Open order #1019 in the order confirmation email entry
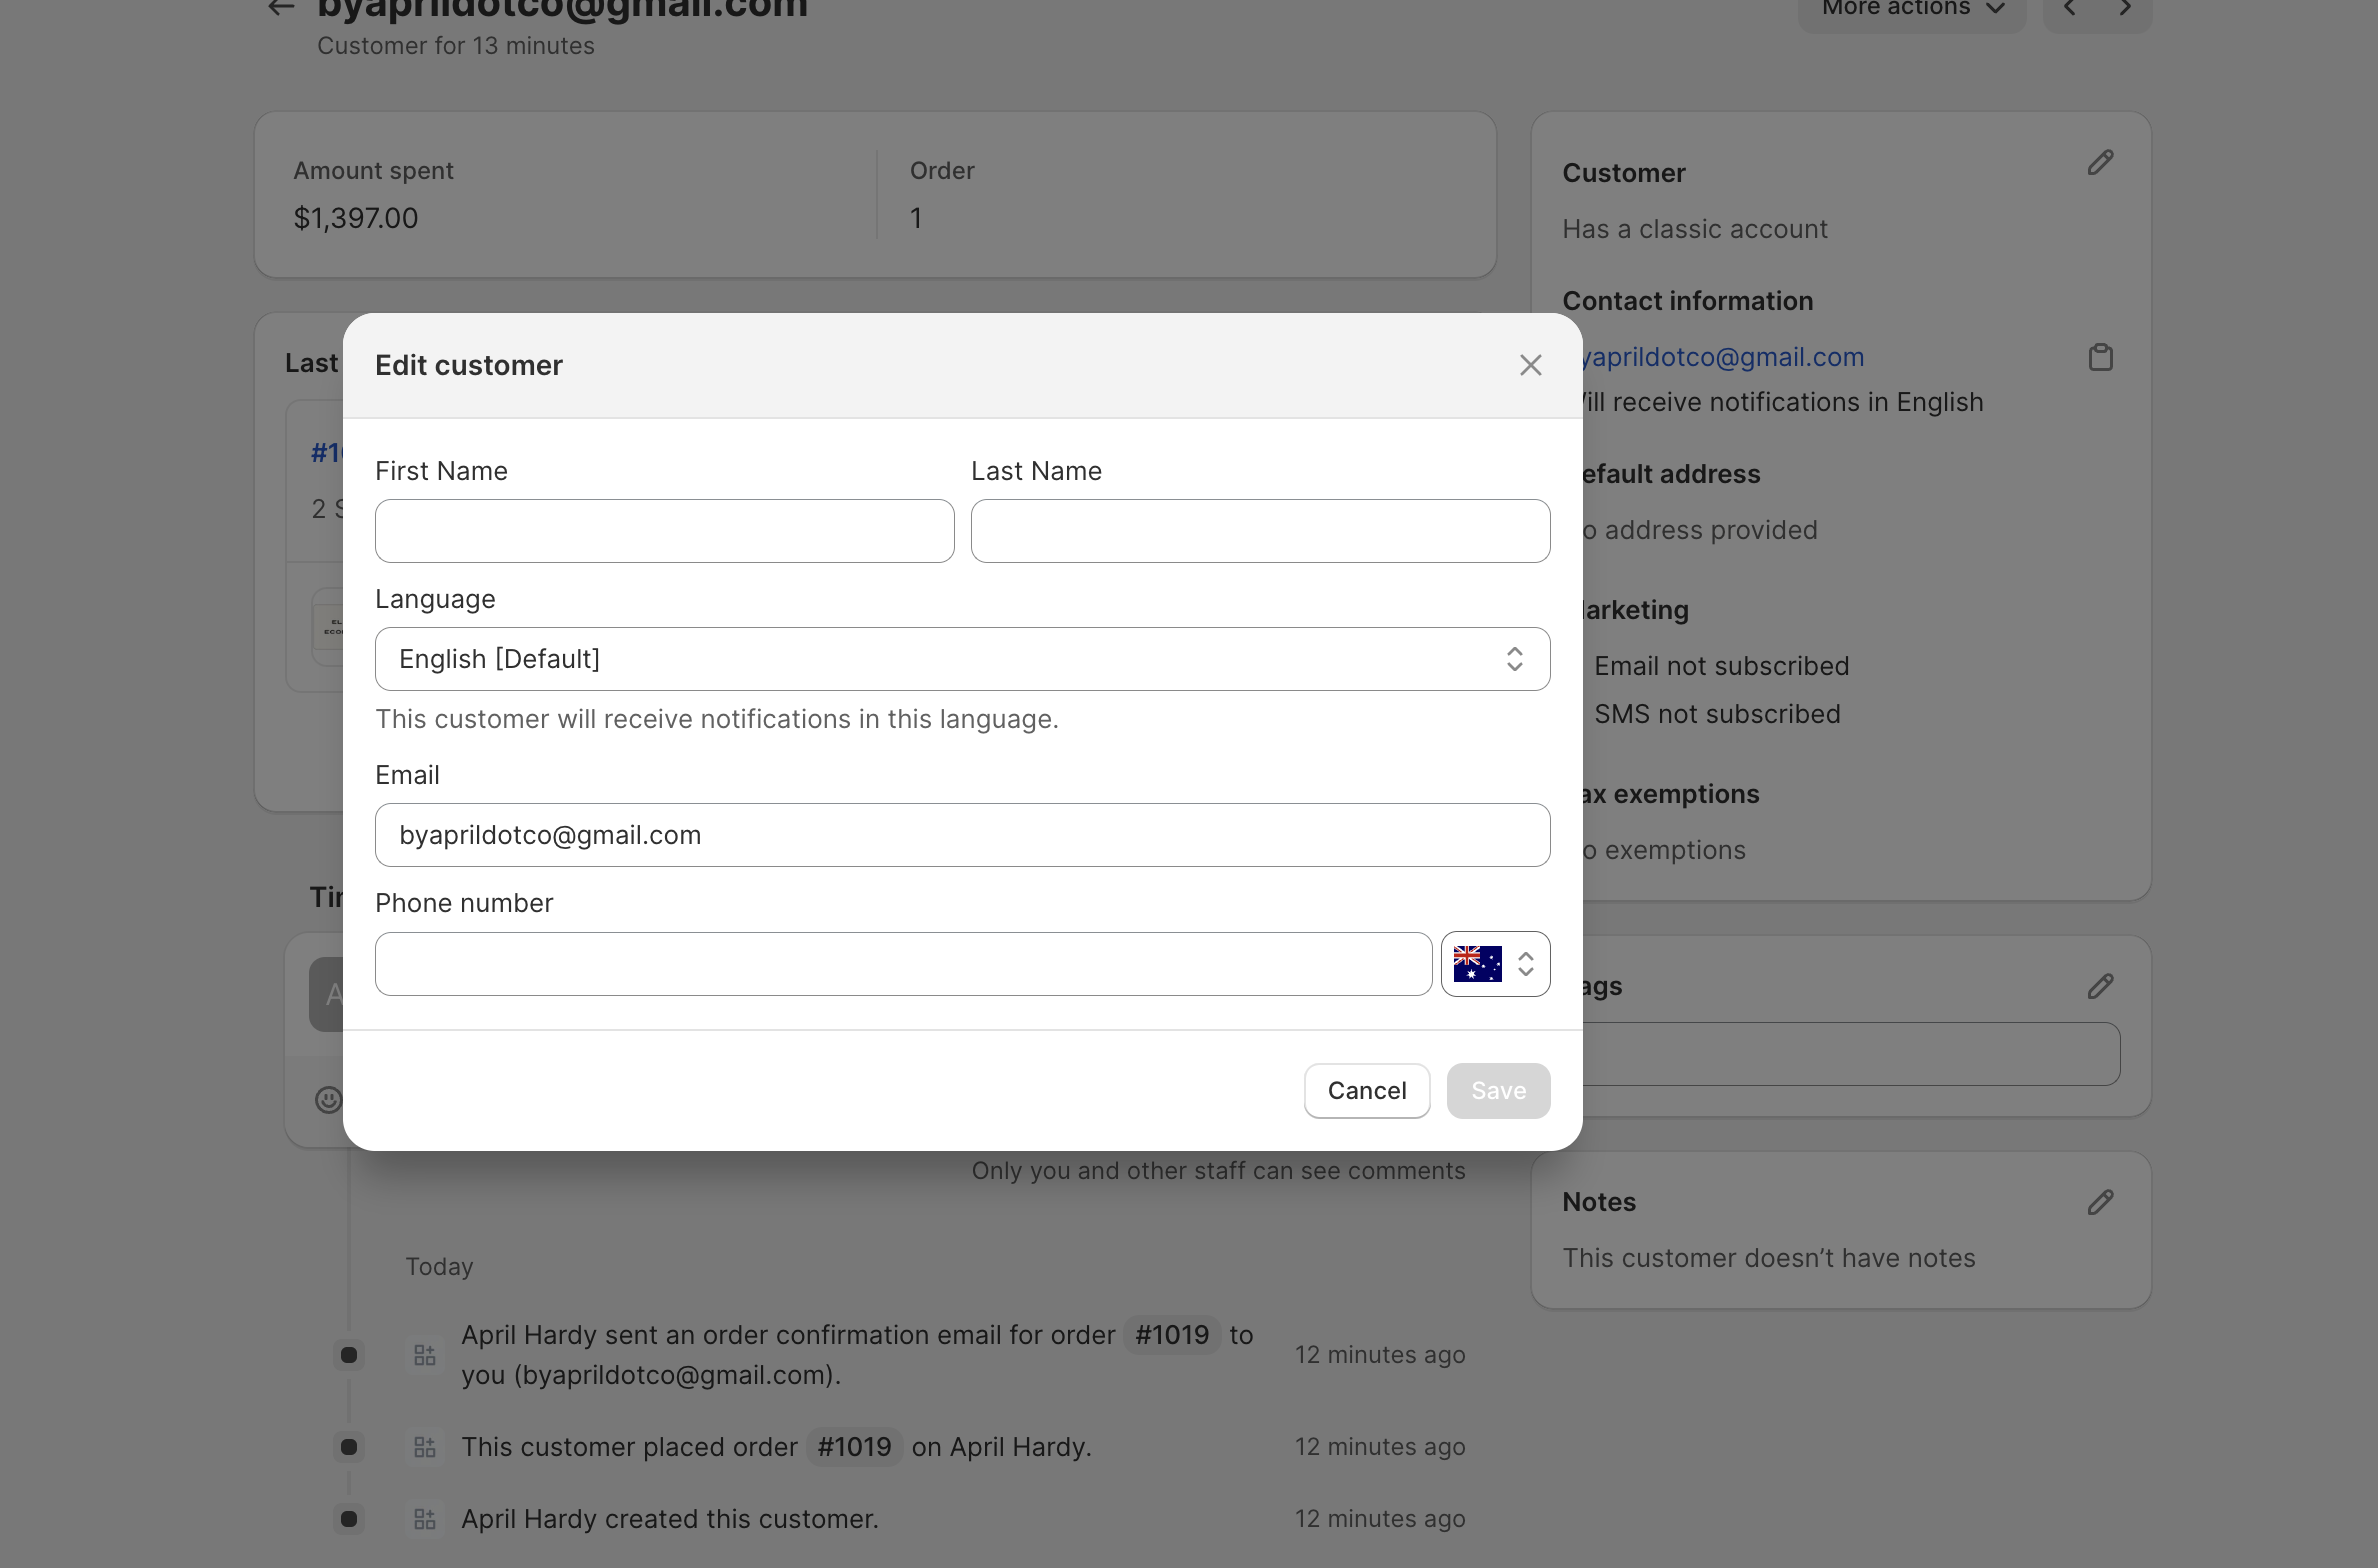This screenshot has width=2378, height=1568. coord(1172,1335)
